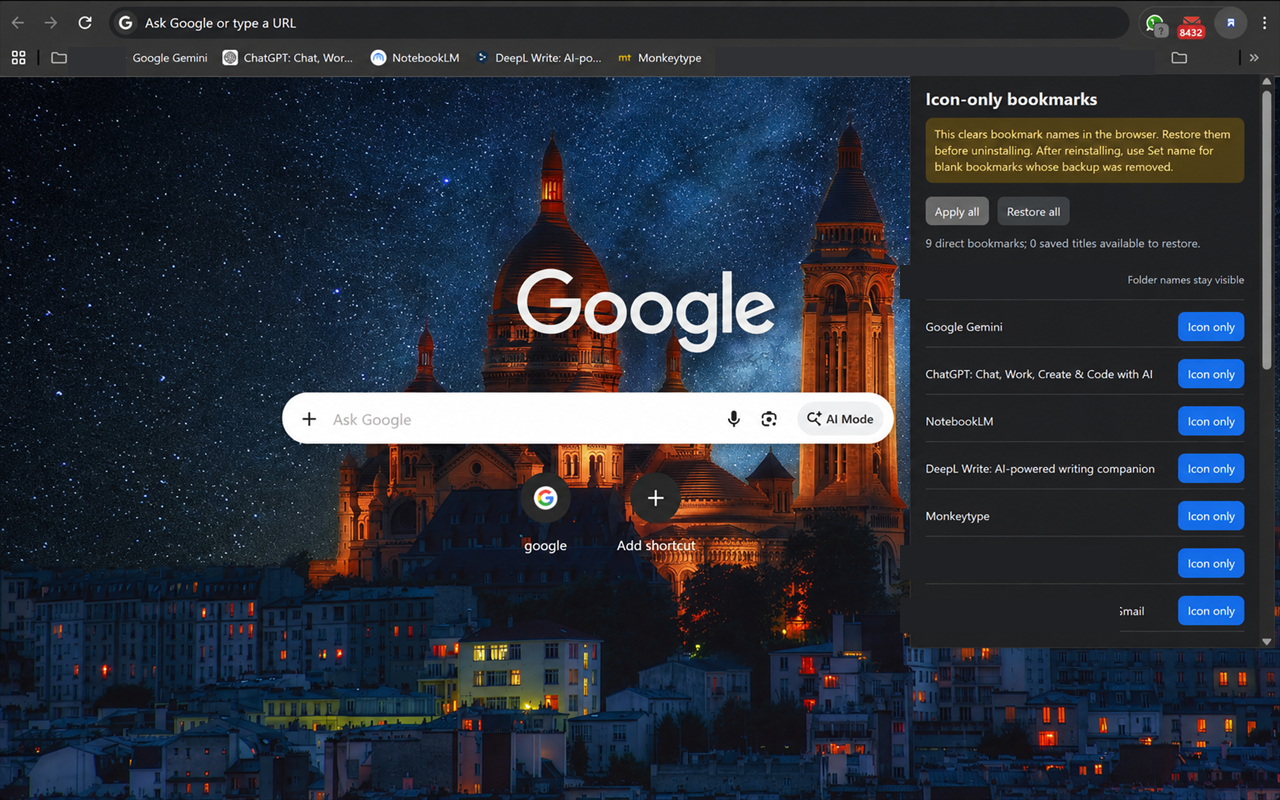
Task: Click the Add shortcut plus tile
Action: [656, 514]
